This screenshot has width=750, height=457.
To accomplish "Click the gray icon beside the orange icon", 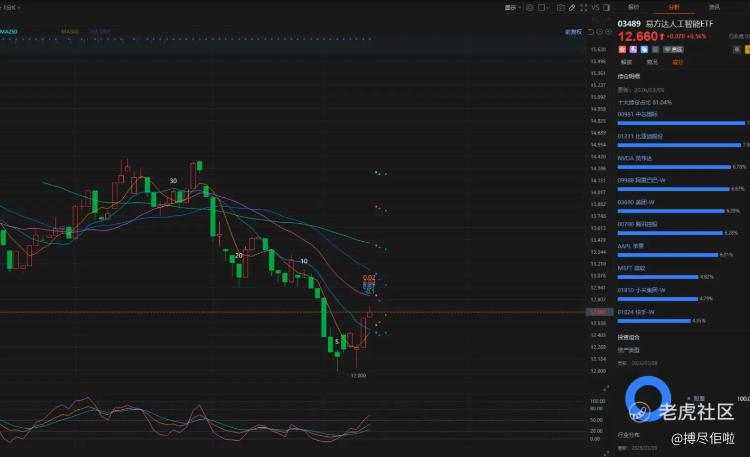I will tap(737, 49).
